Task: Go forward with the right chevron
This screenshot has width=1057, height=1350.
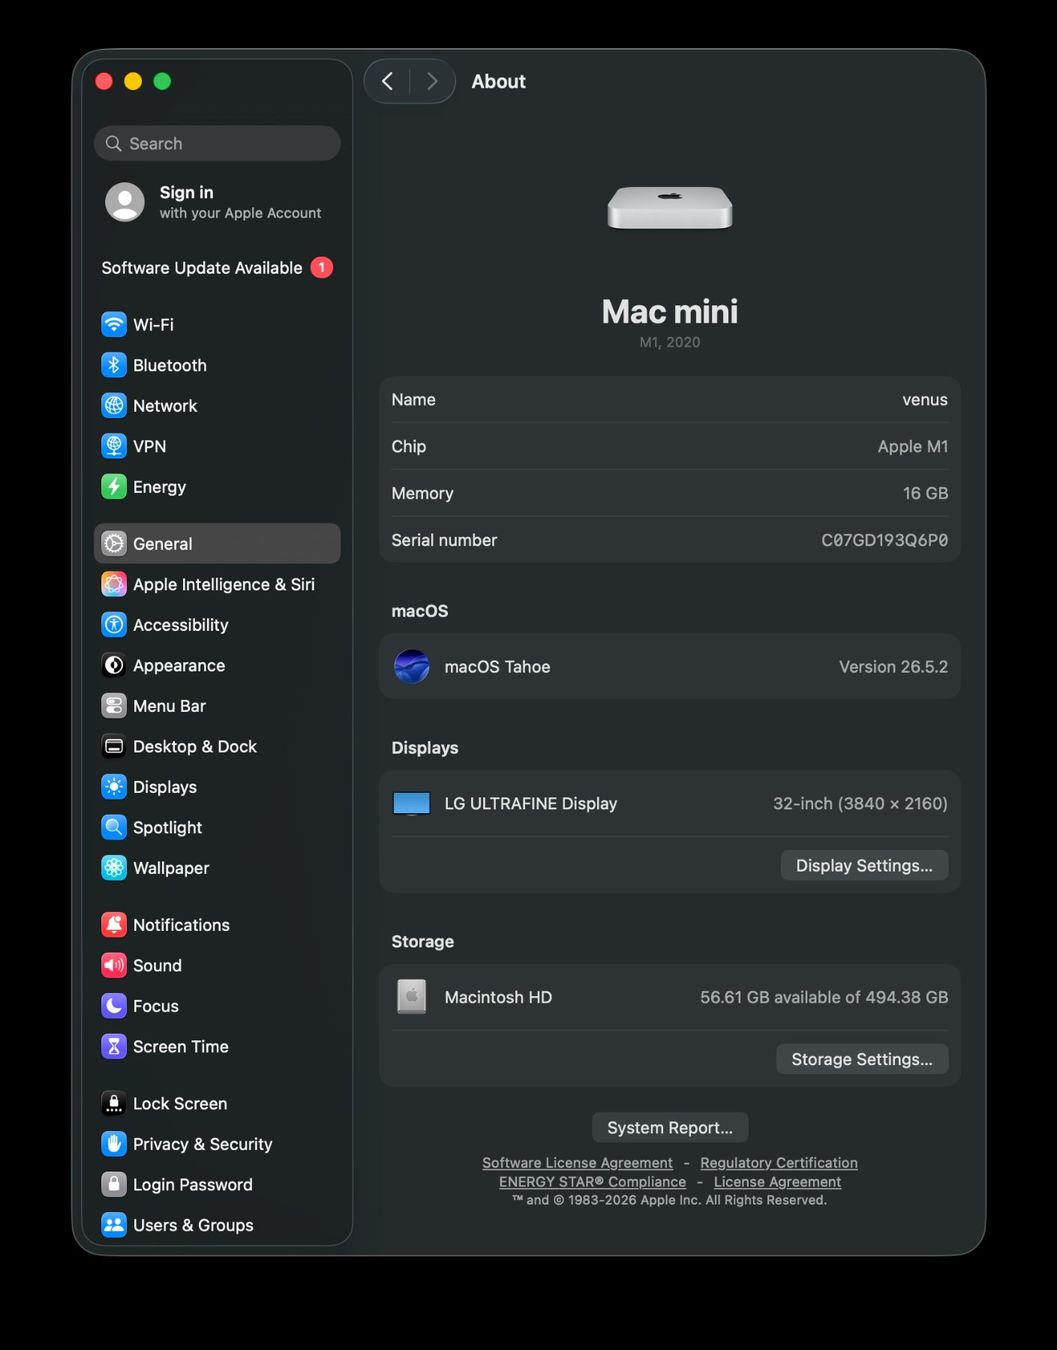Action: click(x=432, y=81)
